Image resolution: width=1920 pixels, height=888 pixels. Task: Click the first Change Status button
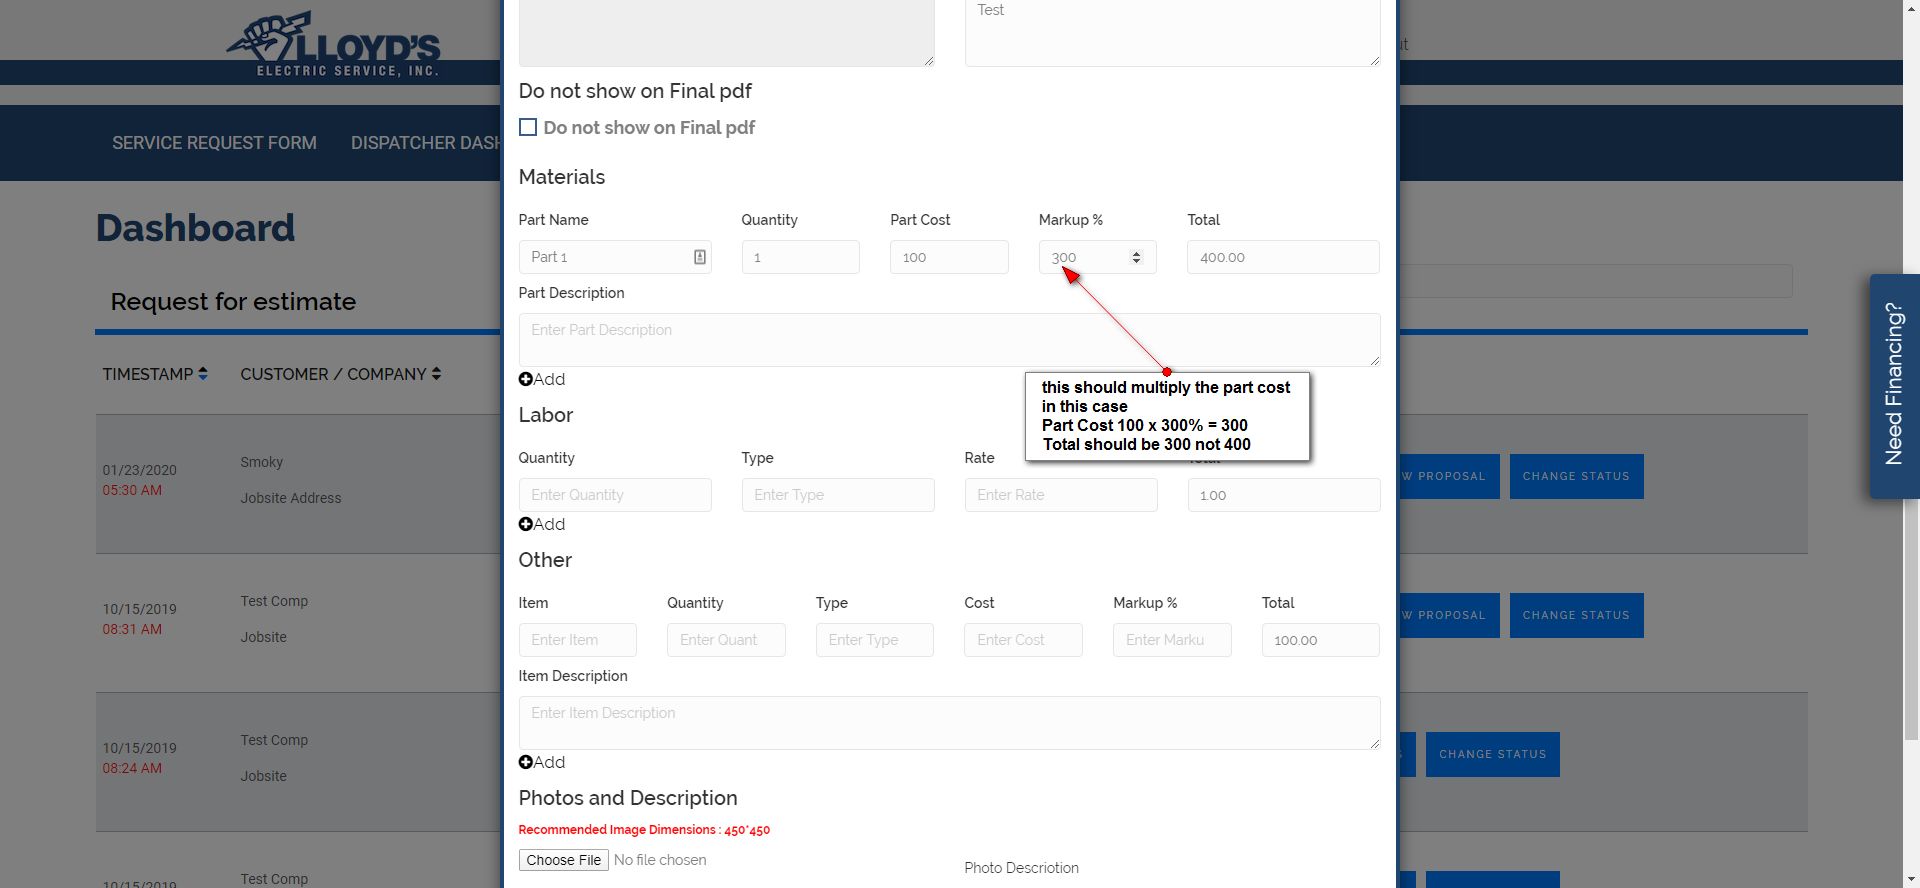point(1576,476)
